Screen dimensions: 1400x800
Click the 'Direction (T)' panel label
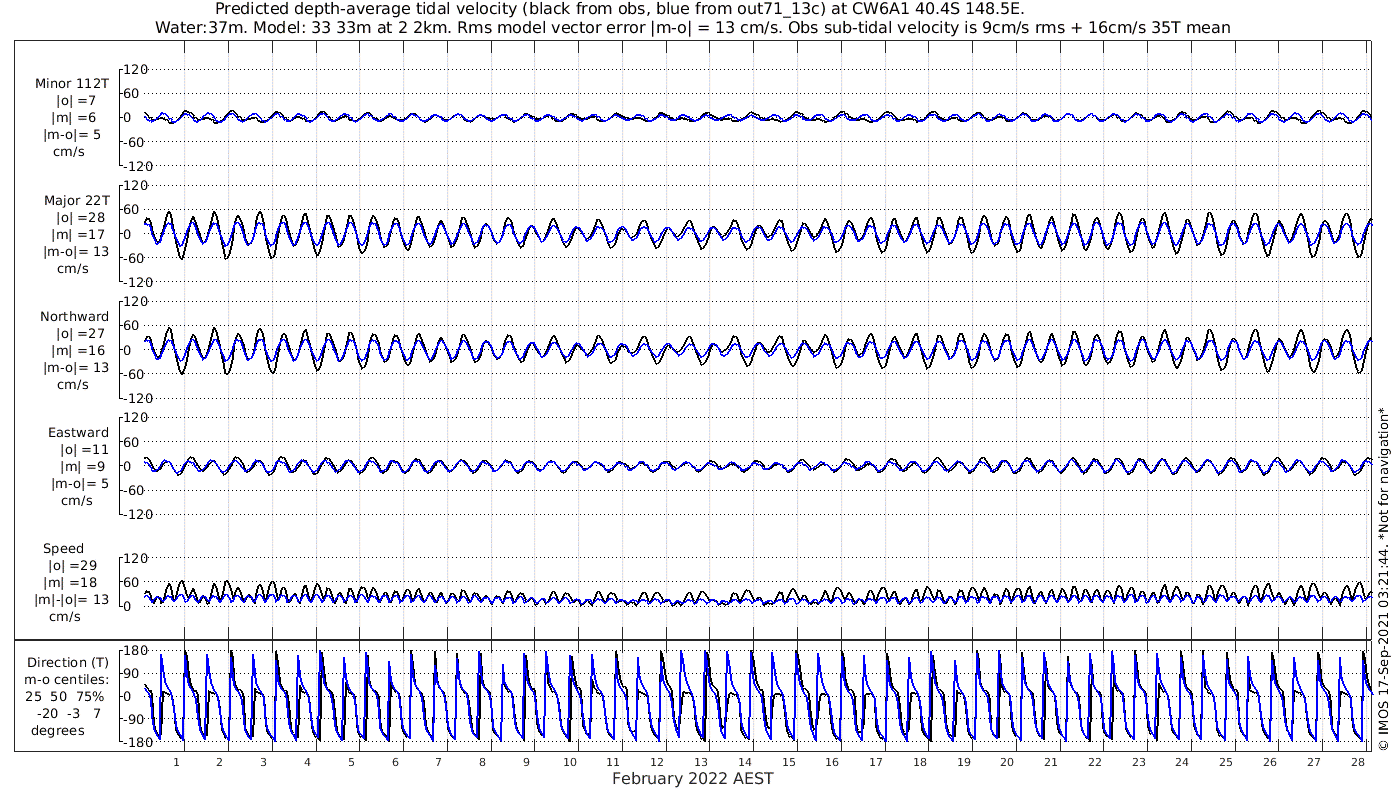68,662
